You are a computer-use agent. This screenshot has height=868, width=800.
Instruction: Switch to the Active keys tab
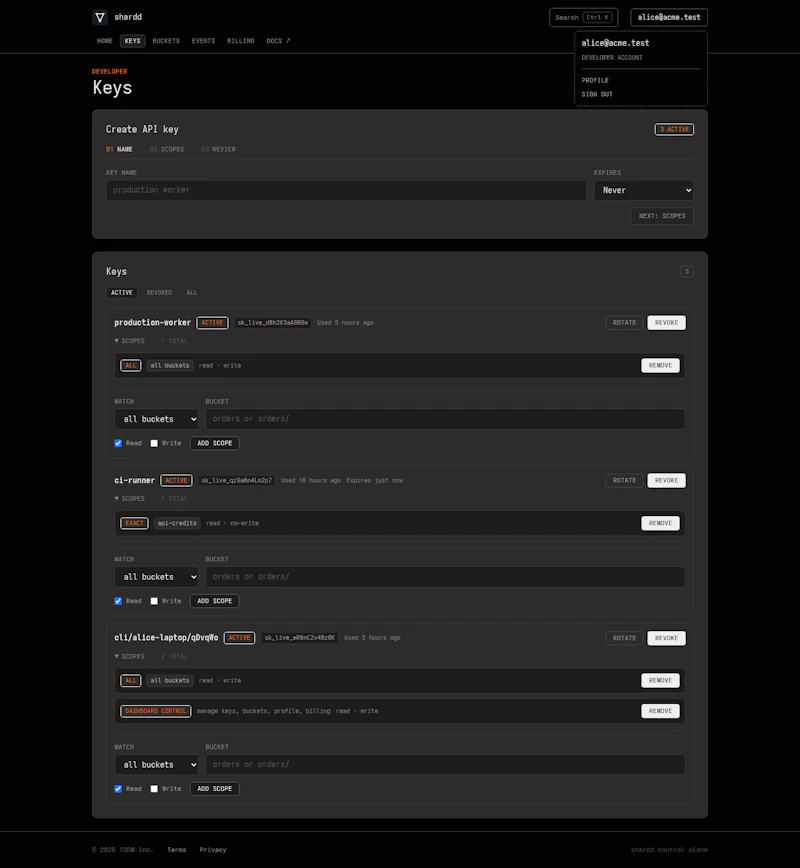(x=122, y=293)
